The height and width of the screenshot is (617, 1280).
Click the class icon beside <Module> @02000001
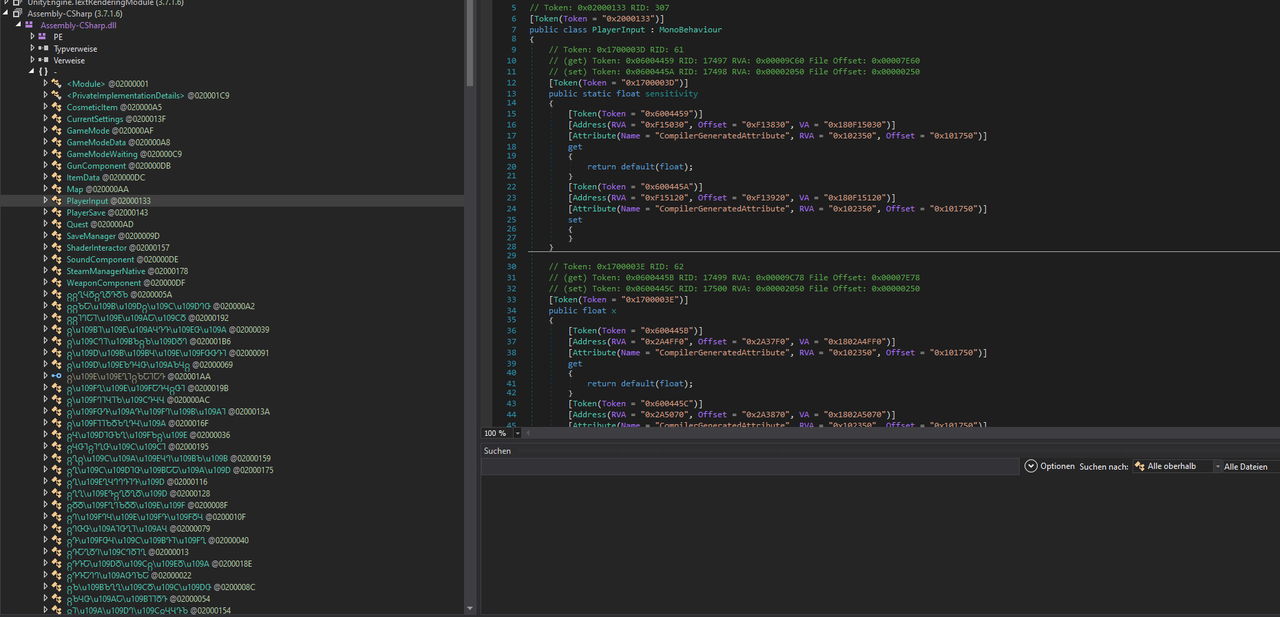[57, 84]
